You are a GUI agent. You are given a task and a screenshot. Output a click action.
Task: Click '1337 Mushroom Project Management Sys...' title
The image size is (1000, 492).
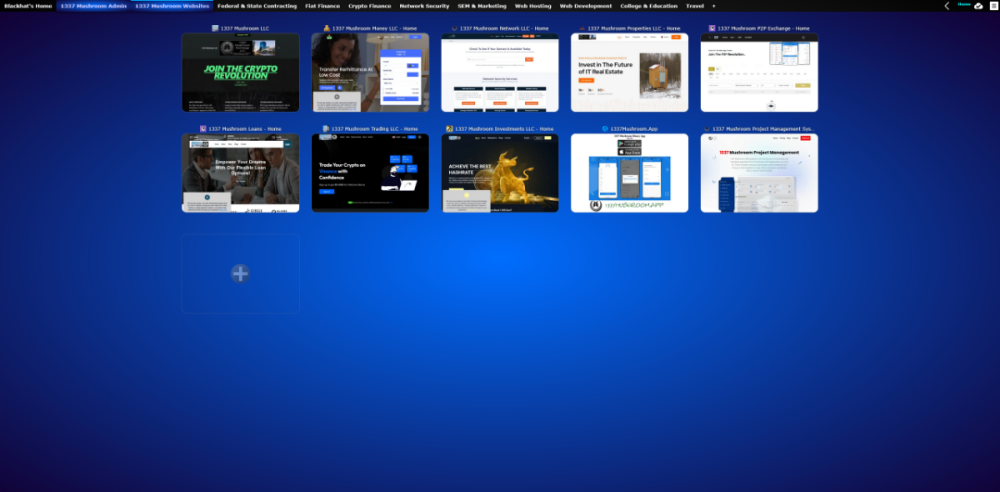coord(763,129)
